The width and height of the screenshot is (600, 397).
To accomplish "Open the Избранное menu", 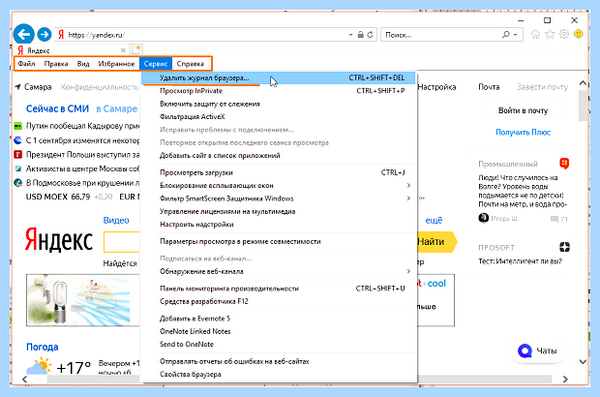I will click(116, 64).
